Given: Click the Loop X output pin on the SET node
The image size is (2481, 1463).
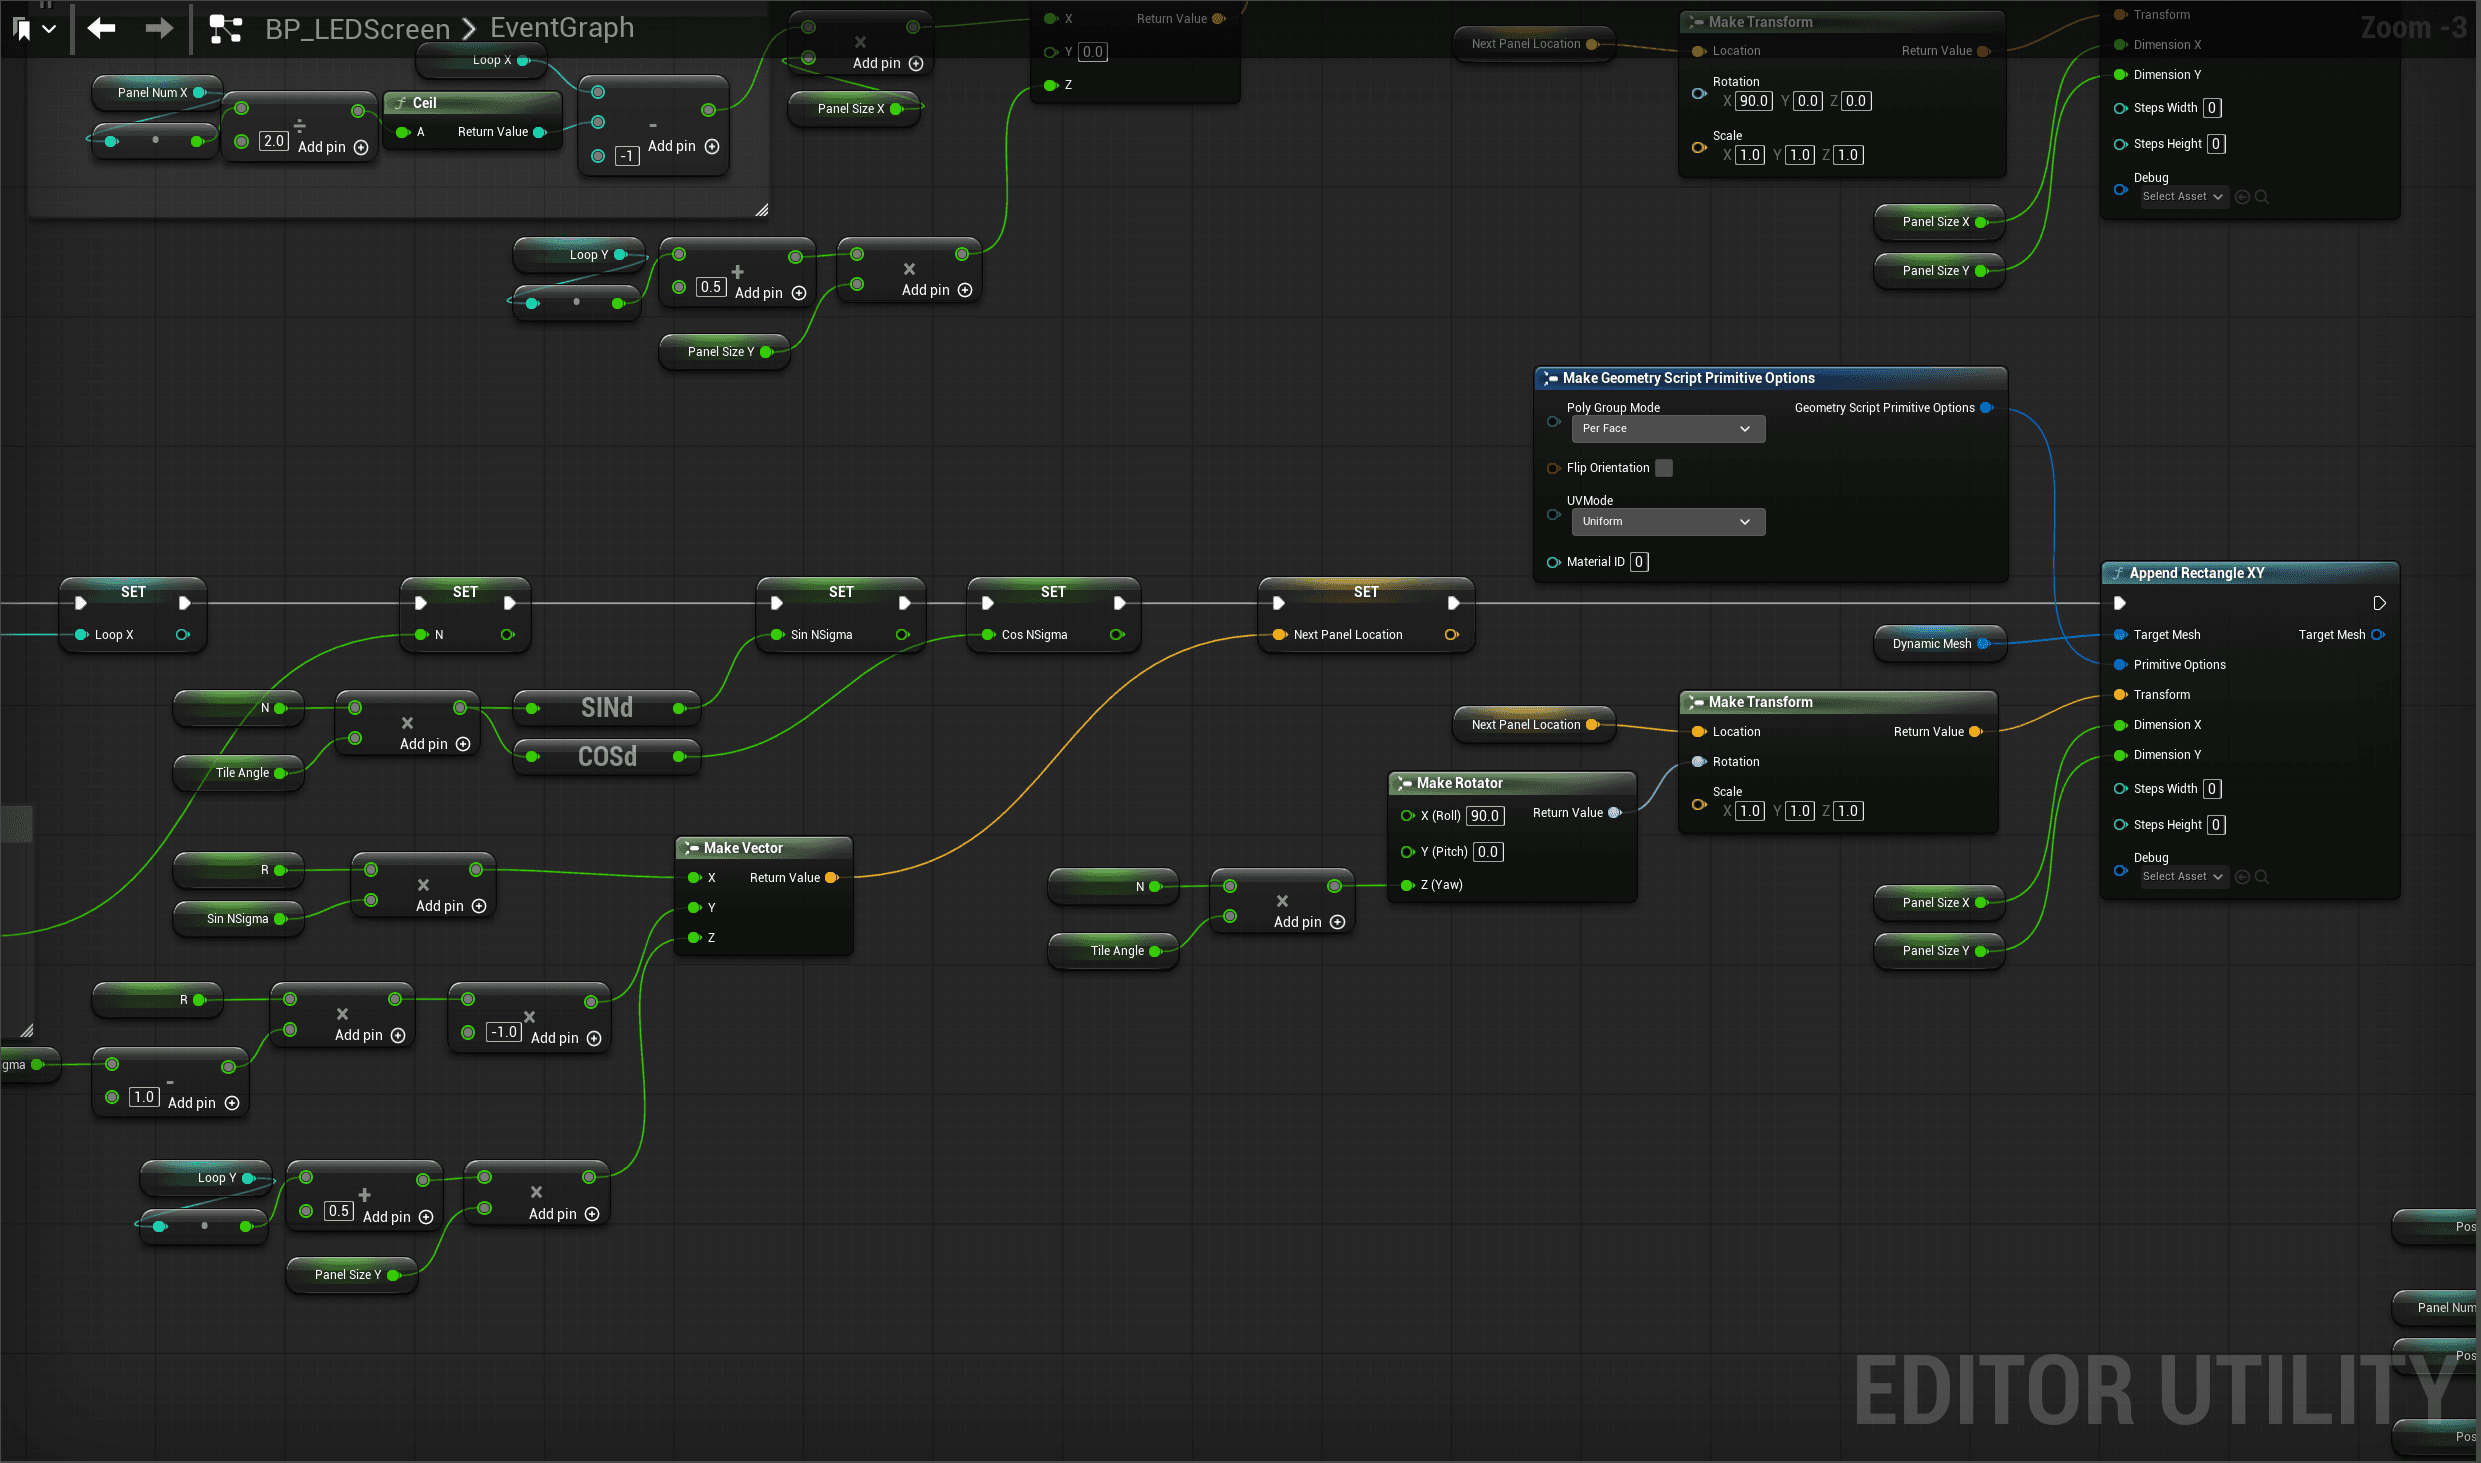Looking at the screenshot, I should (182, 635).
